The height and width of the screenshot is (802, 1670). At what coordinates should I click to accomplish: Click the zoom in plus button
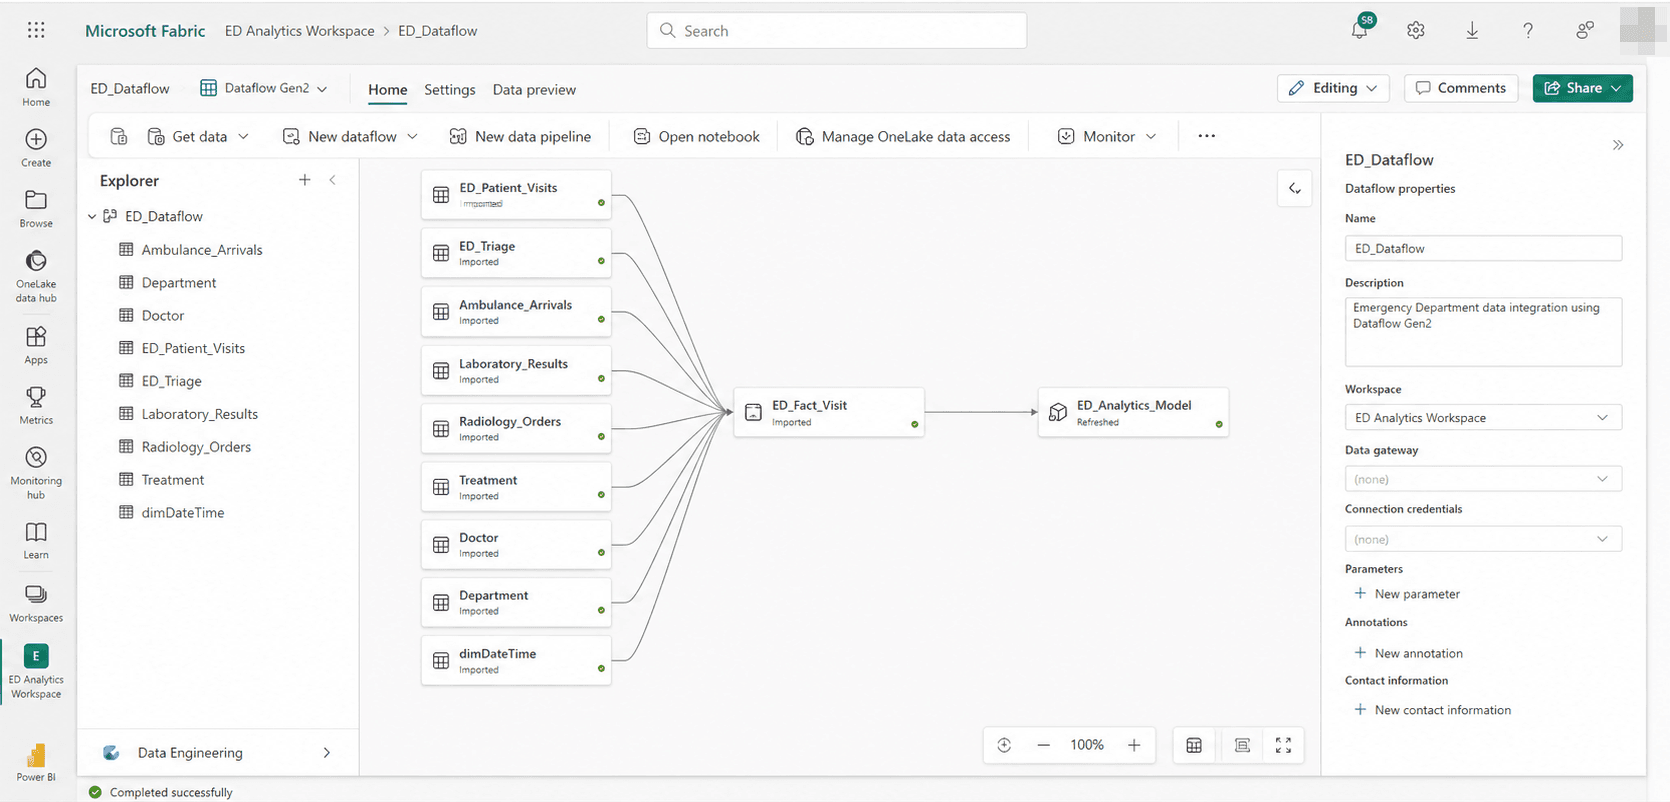[x=1134, y=745]
